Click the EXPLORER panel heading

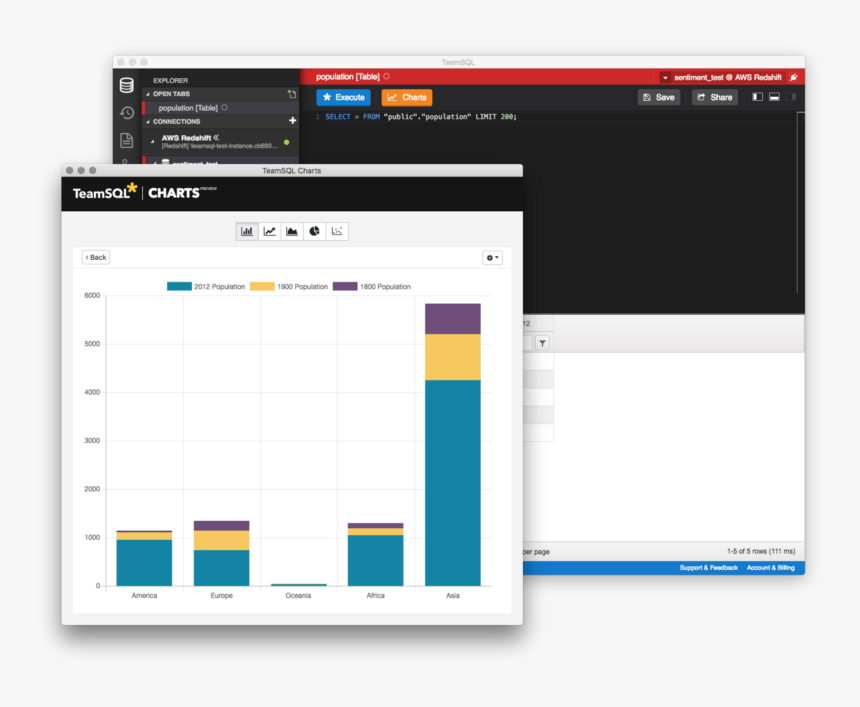point(171,81)
